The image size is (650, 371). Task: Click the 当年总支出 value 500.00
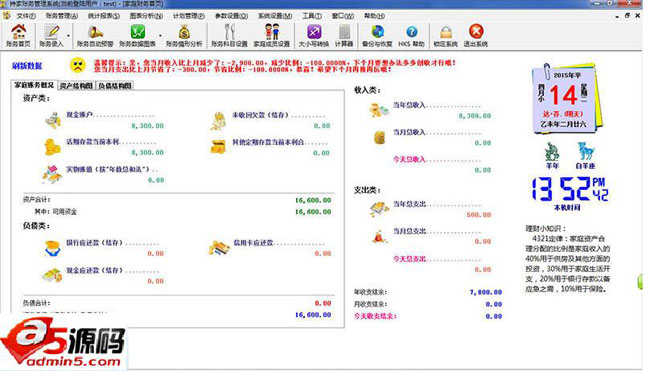coord(478,215)
